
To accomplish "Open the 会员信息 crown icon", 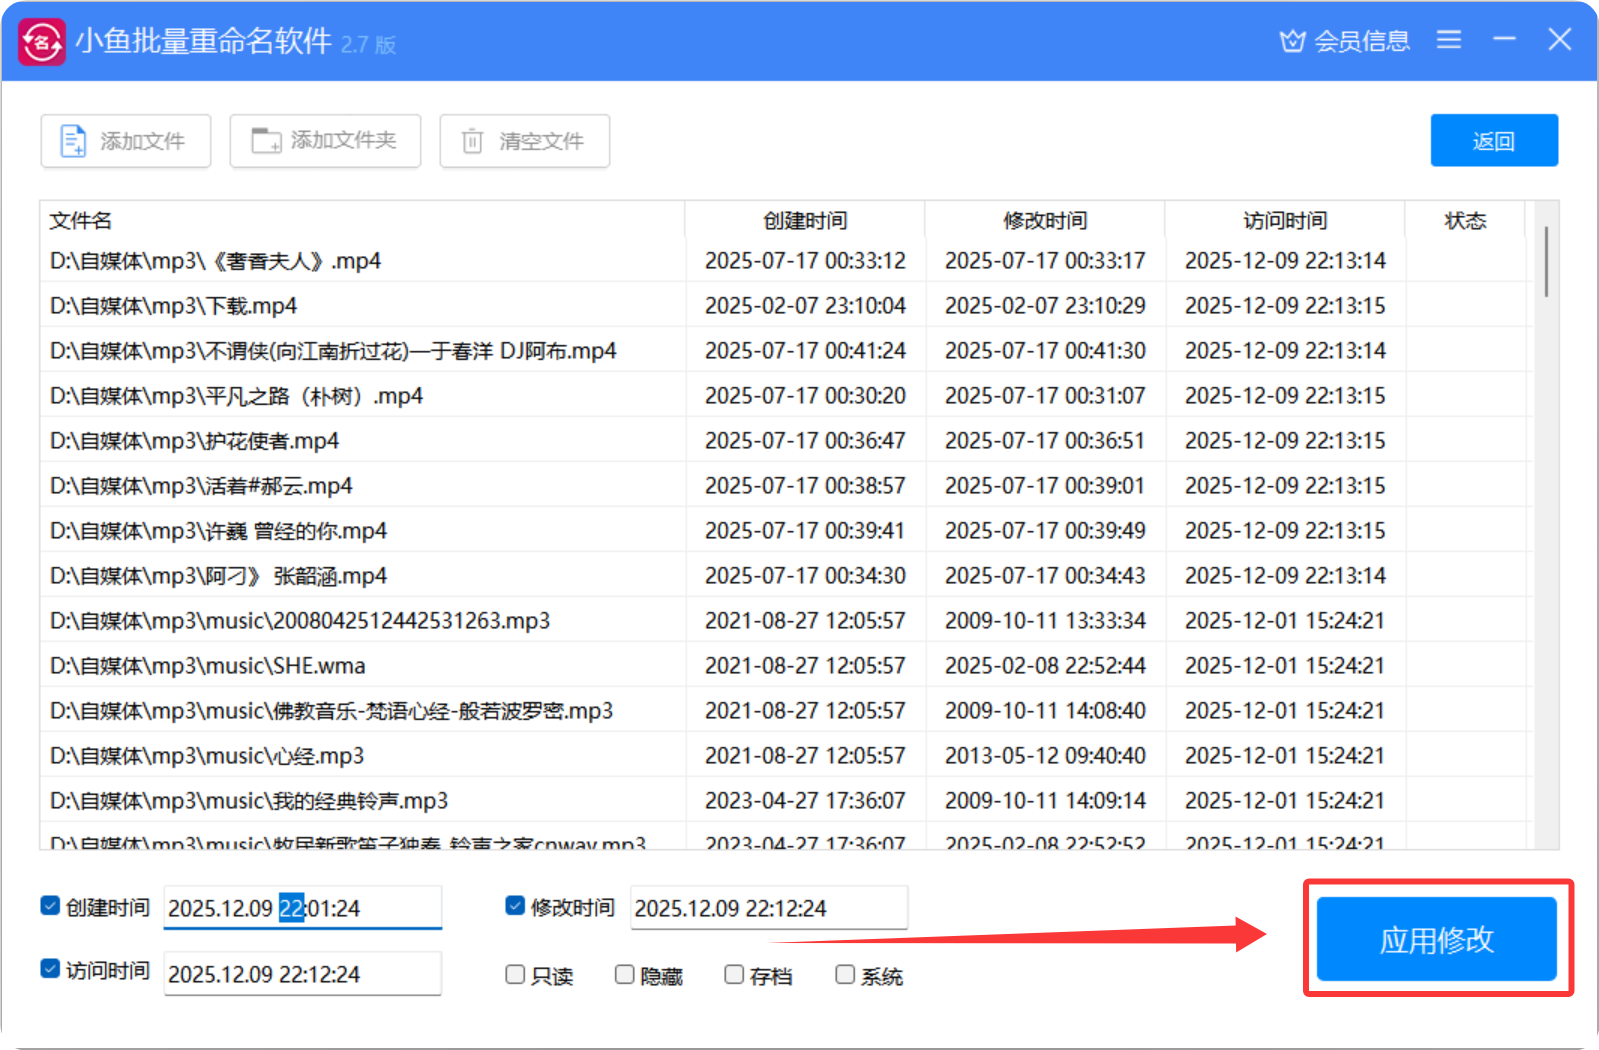I will [1292, 41].
